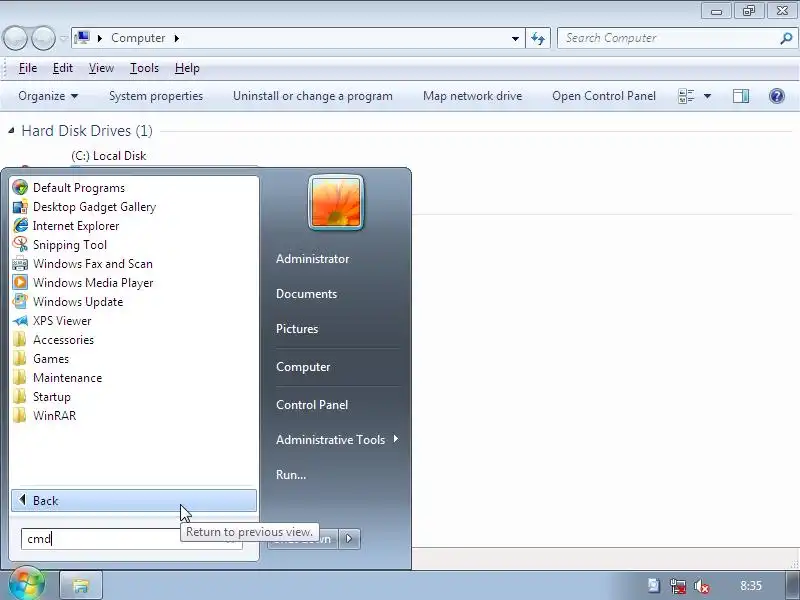
Task: Click the Back button in the Start menu
Action: [x=134, y=501]
